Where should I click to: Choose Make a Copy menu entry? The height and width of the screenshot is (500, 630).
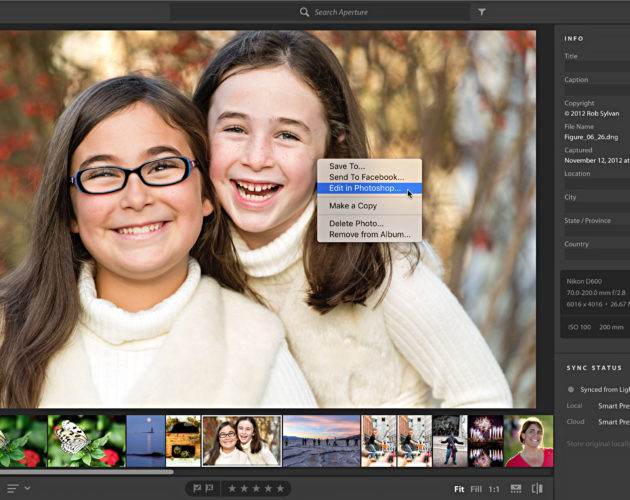point(370,206)
